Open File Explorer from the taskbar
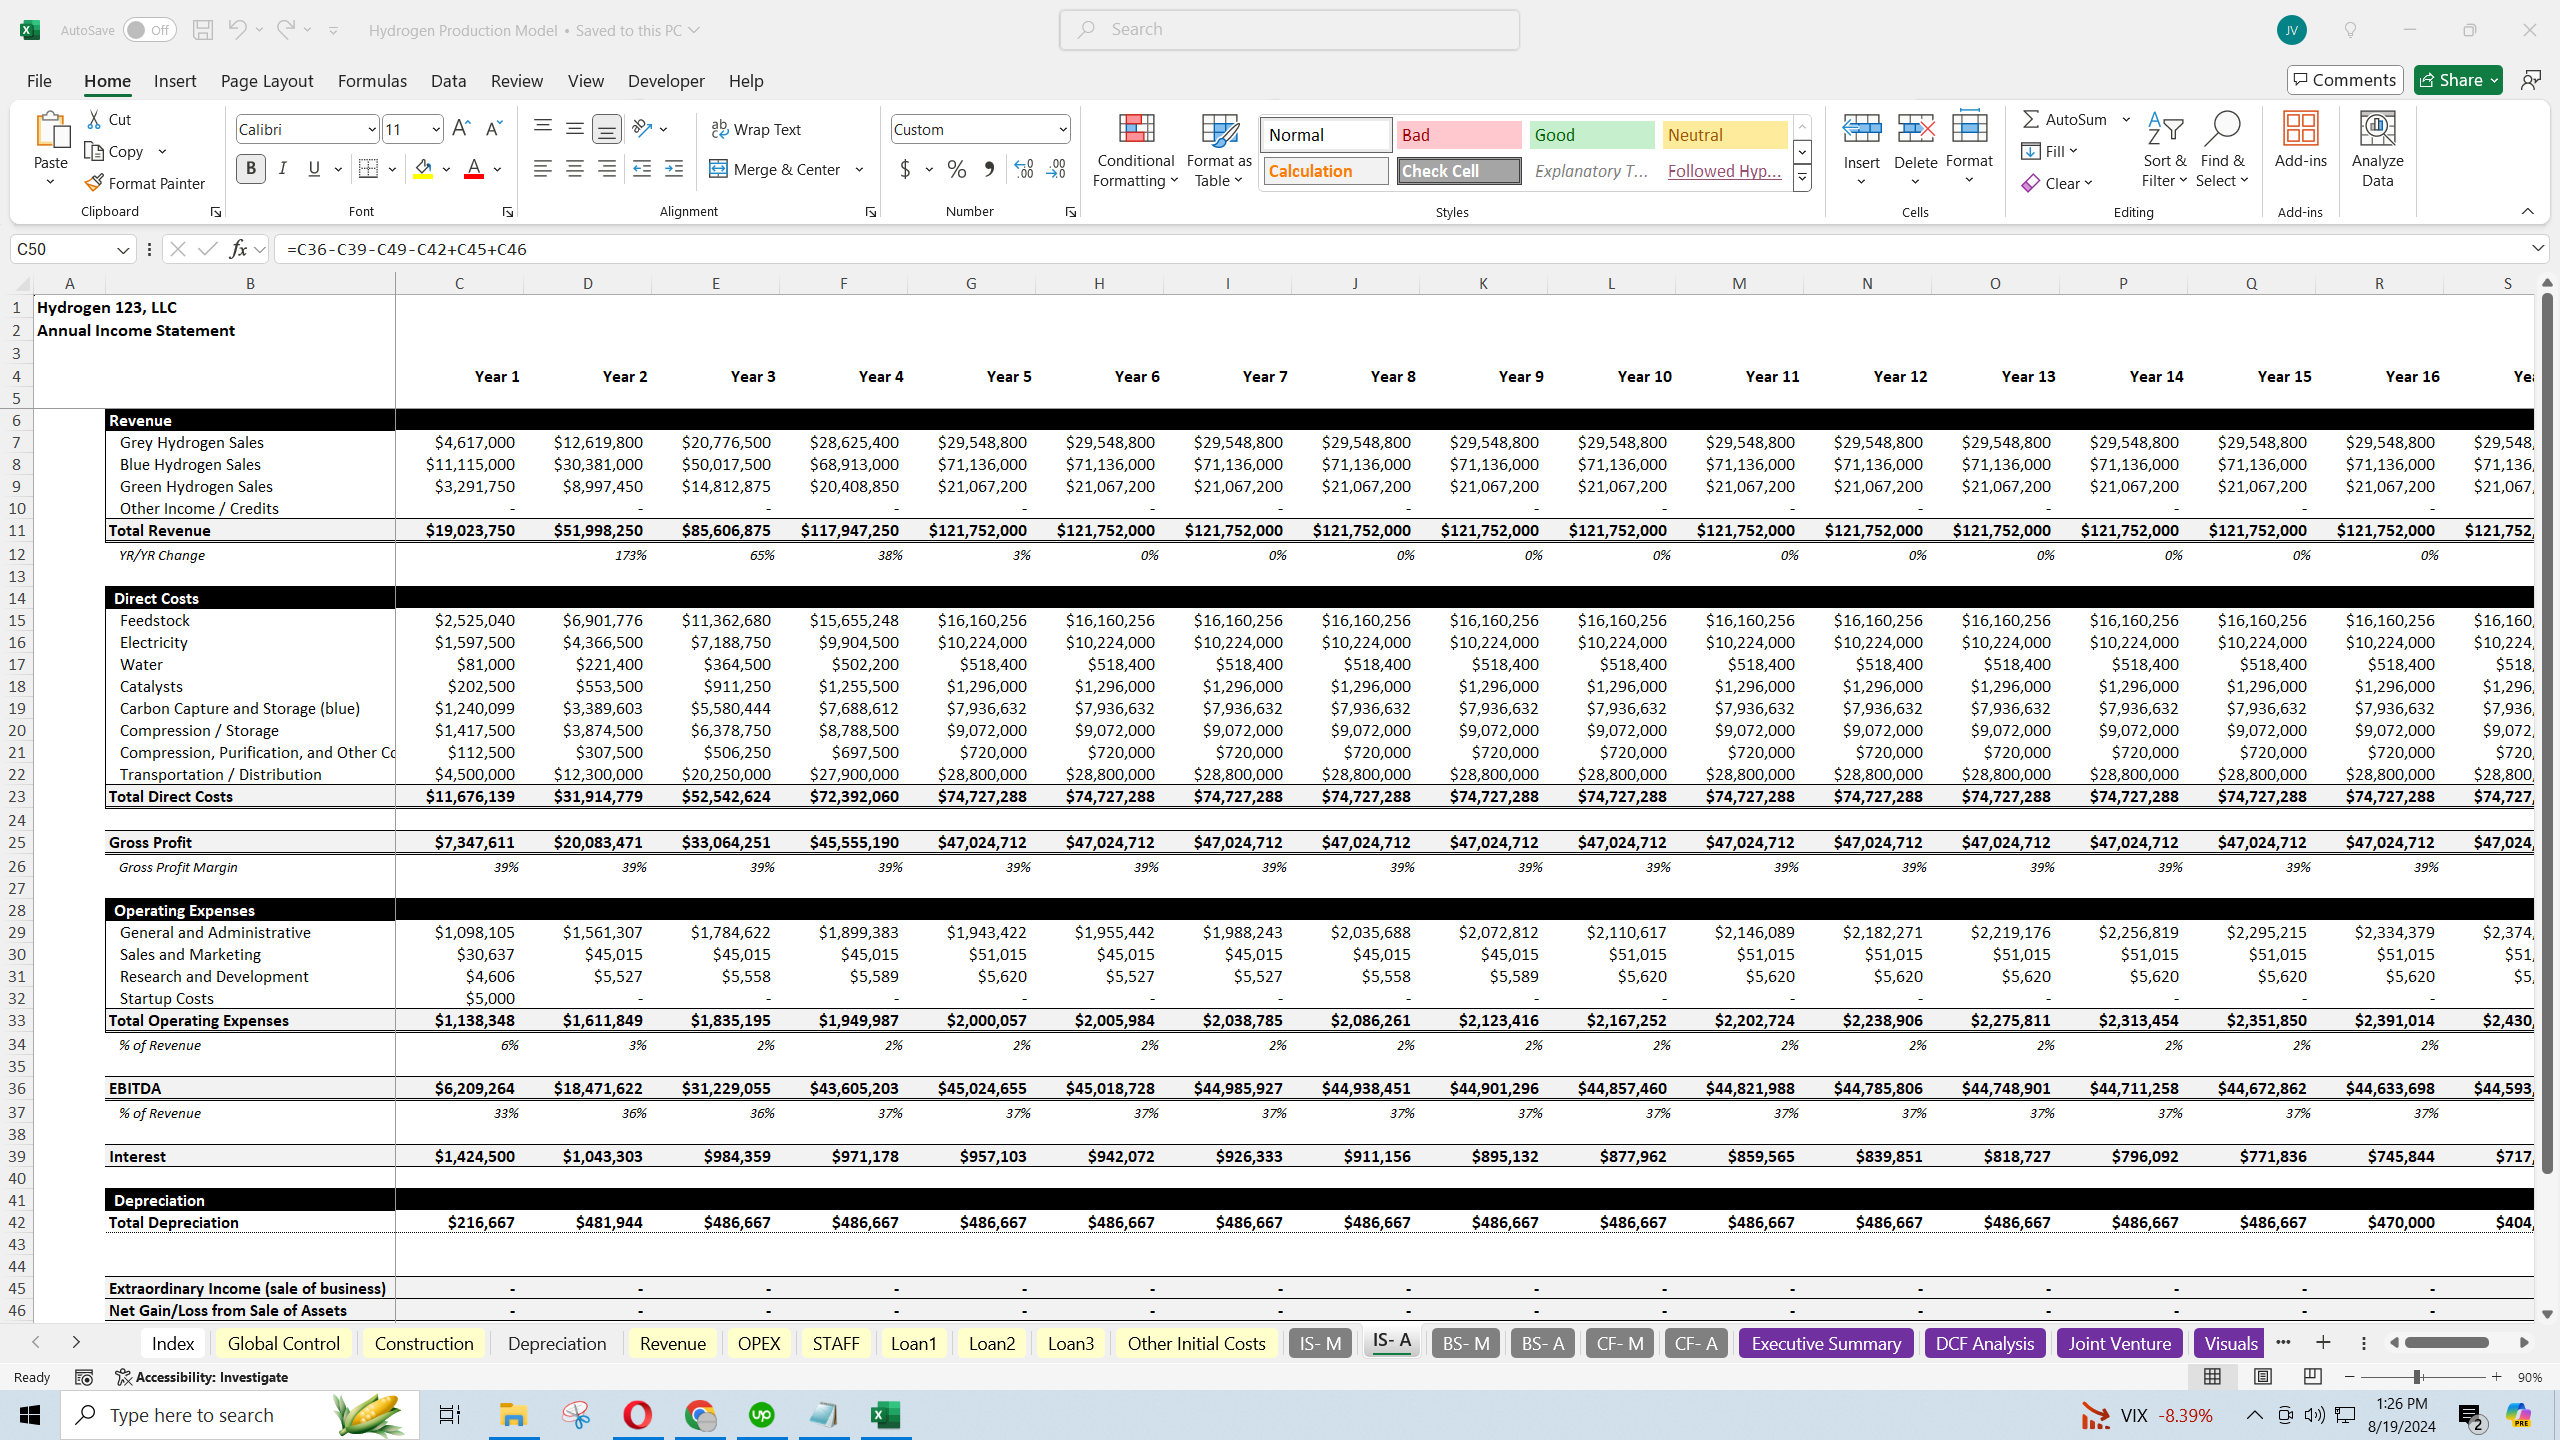The image size is (2560, 1440). (x=513, y=1415)
